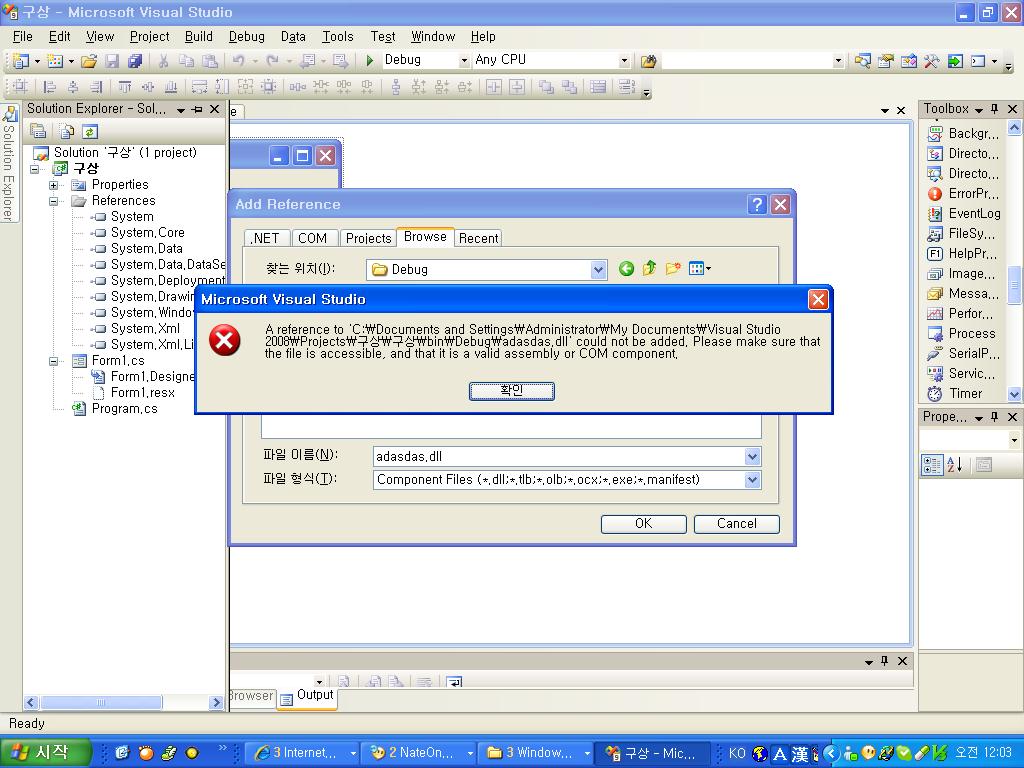Click the Align Lefts layout icon
Image resolution: width=1024 pixels, height=768 pixels.
[x=50, y=86]
